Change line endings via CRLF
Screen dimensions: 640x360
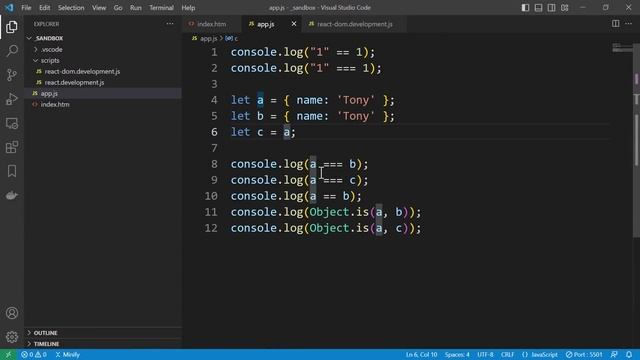(x=507, y=354)
